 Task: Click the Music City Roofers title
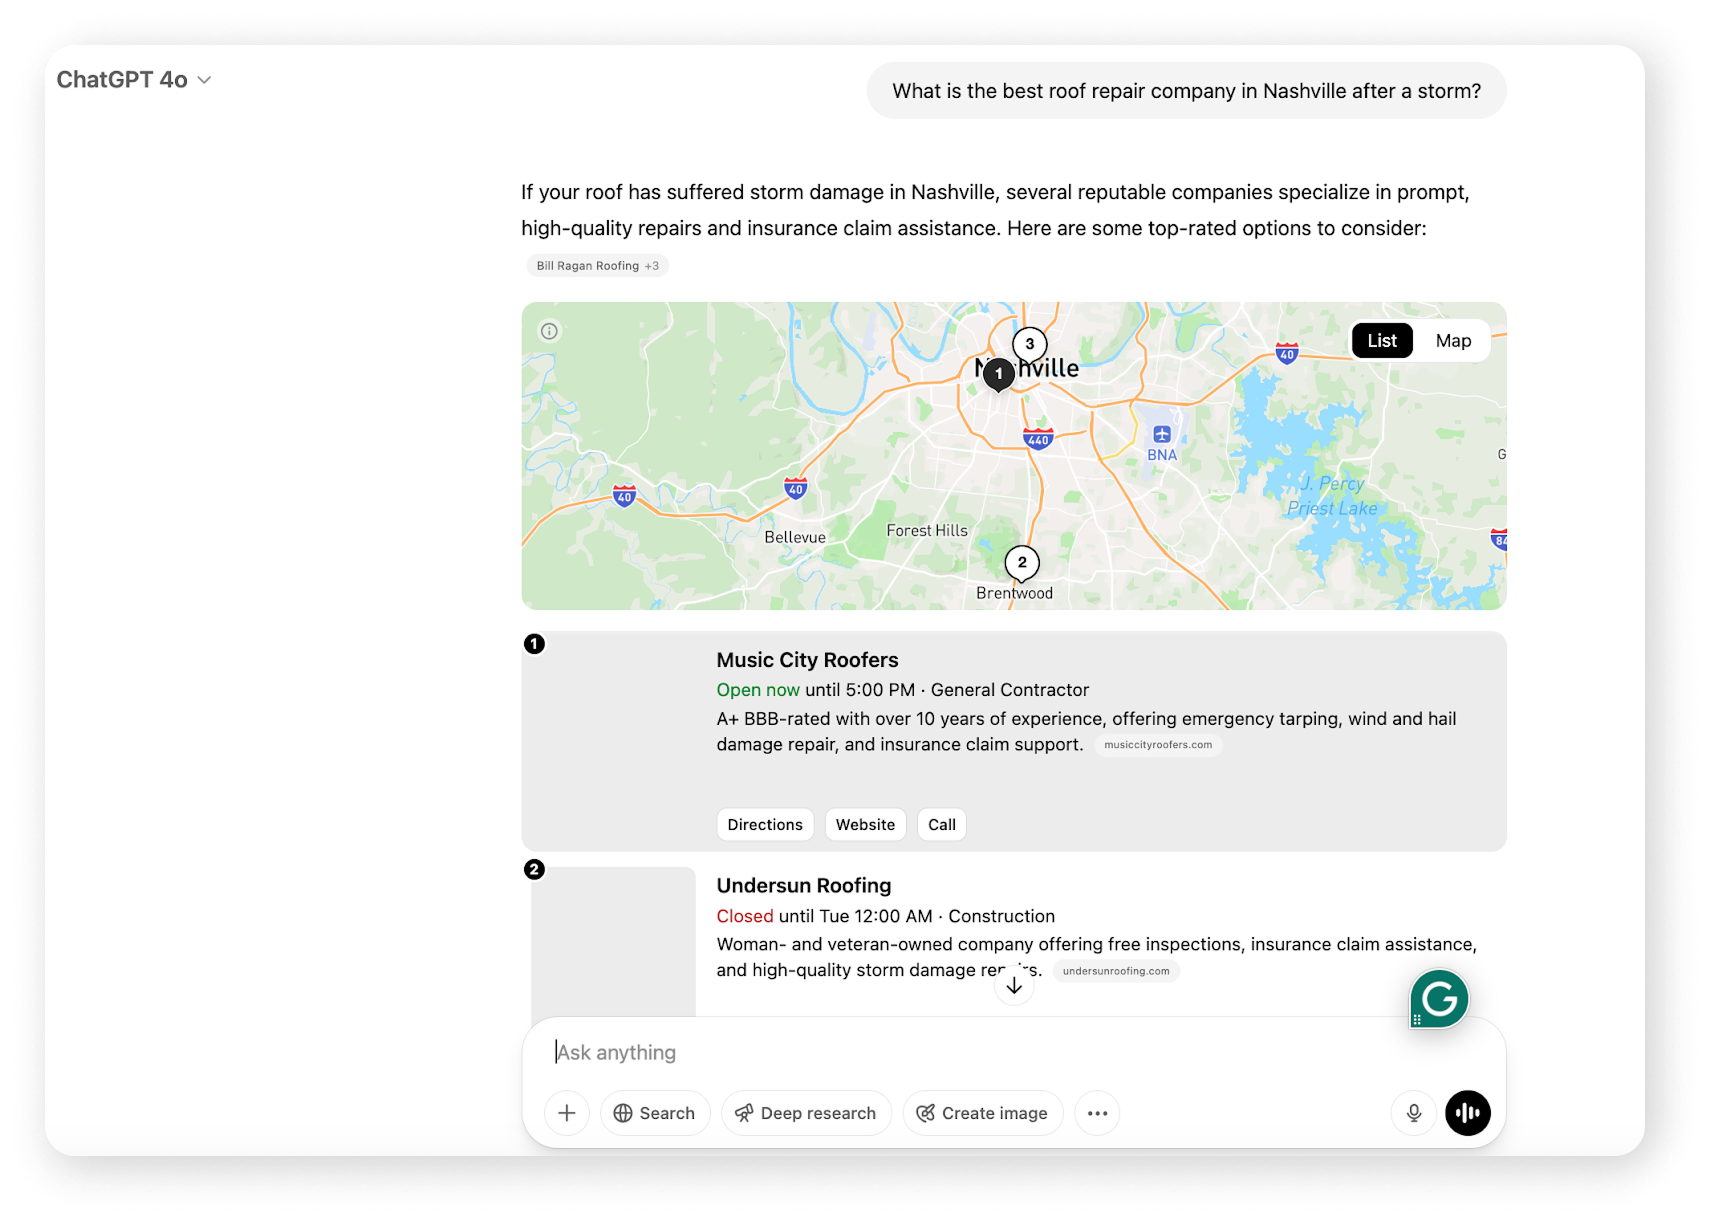tap(807, 660)
